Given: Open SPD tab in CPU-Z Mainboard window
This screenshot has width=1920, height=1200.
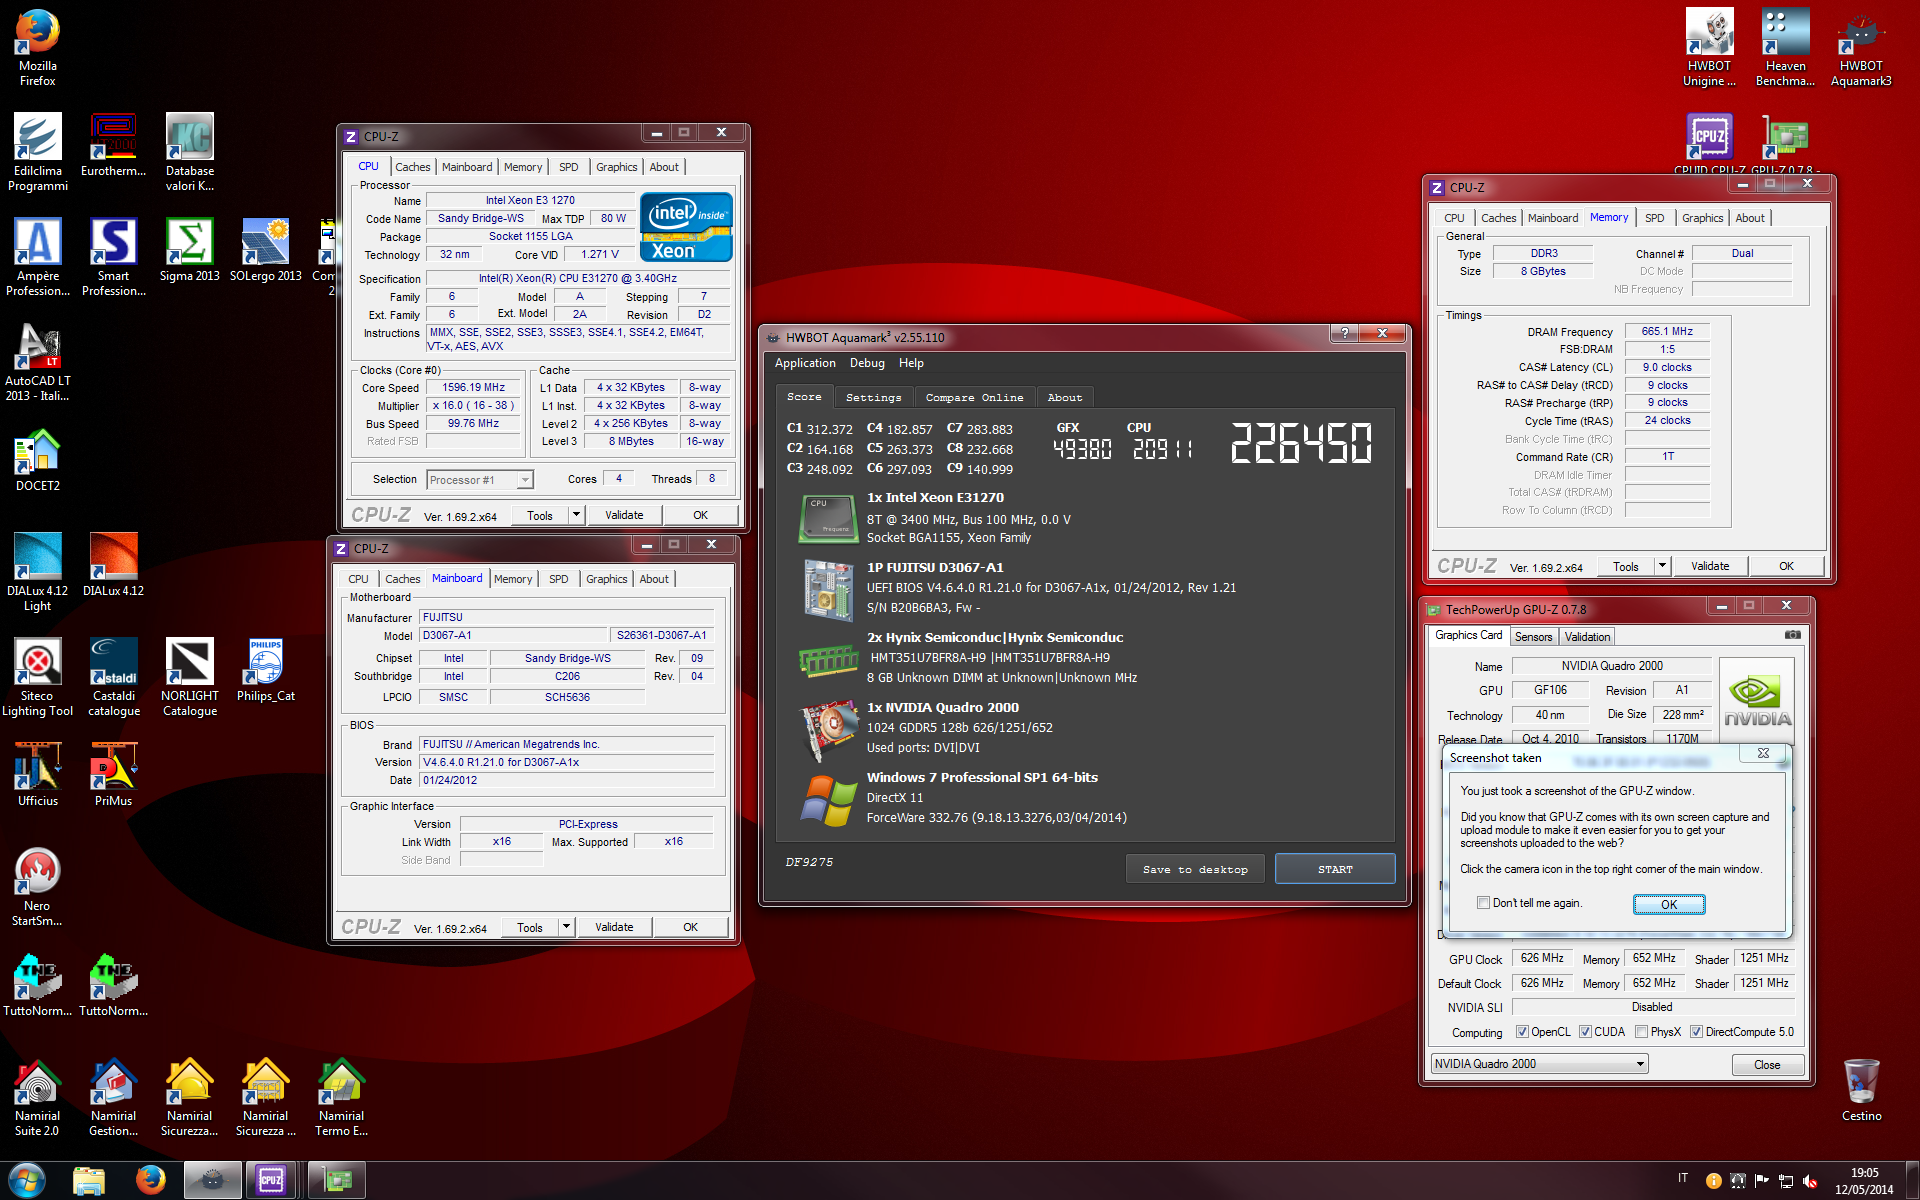Looking at the screenshot, I should [558, 579].
